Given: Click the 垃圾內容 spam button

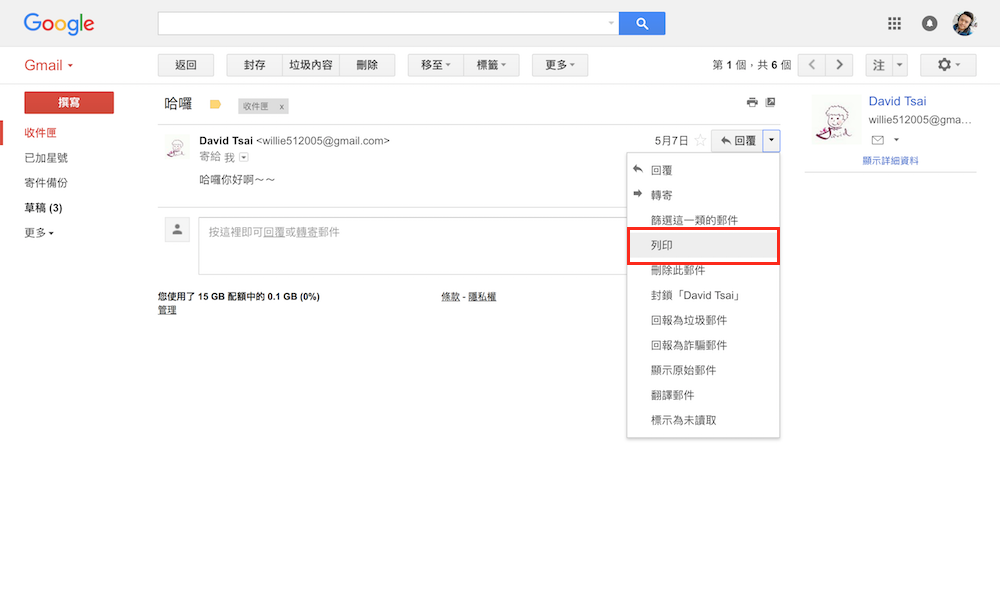Looking at the screenshot, I should pos(311,65).
